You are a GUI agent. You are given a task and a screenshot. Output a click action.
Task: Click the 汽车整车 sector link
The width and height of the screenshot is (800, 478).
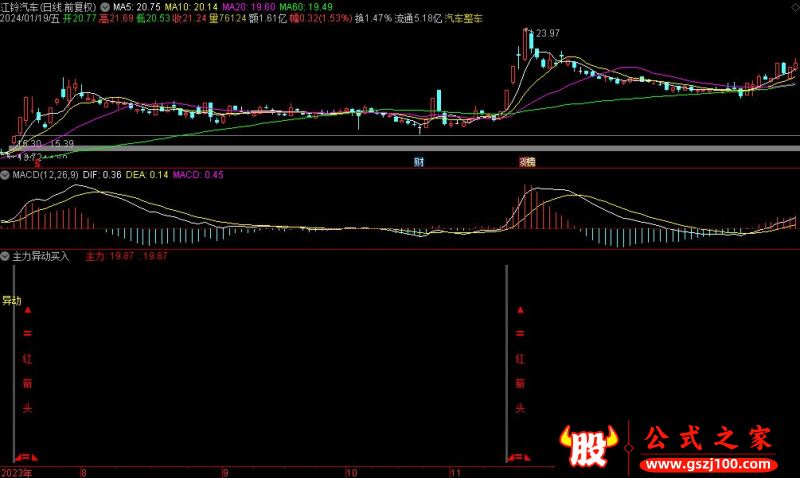[463, 18]
